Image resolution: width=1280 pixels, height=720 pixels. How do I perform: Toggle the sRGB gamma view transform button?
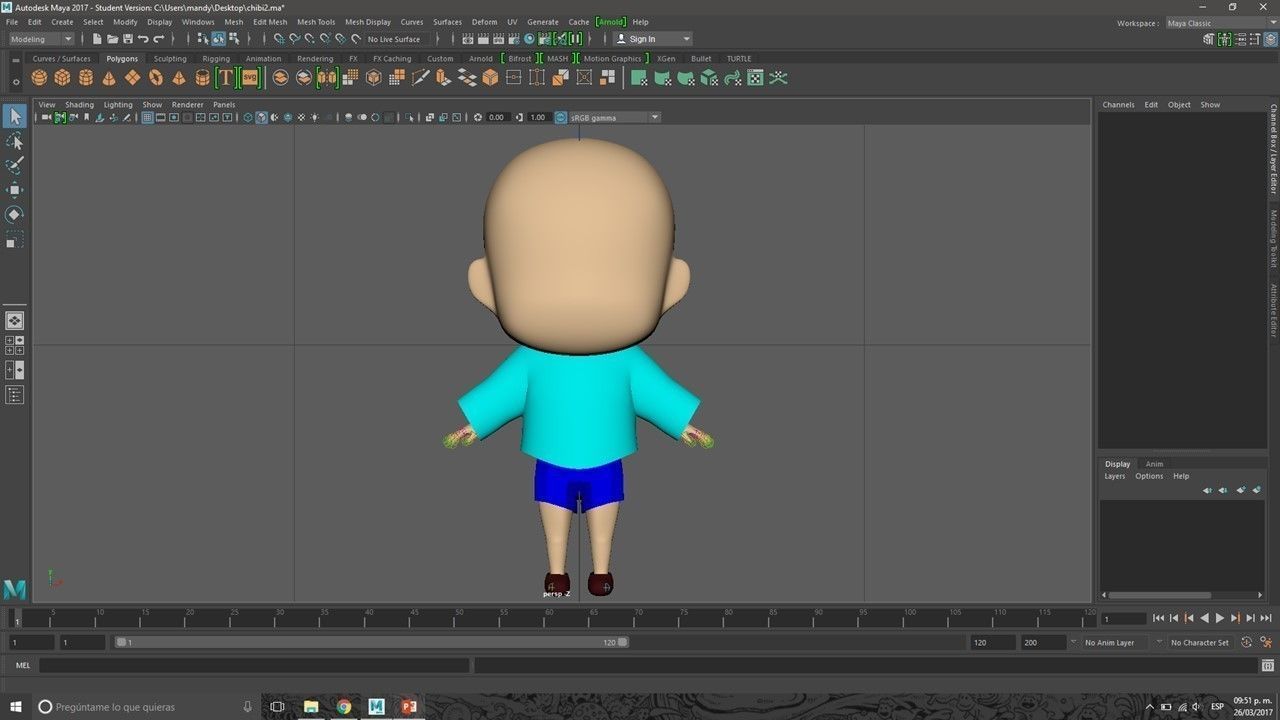(x=560, y=117)
